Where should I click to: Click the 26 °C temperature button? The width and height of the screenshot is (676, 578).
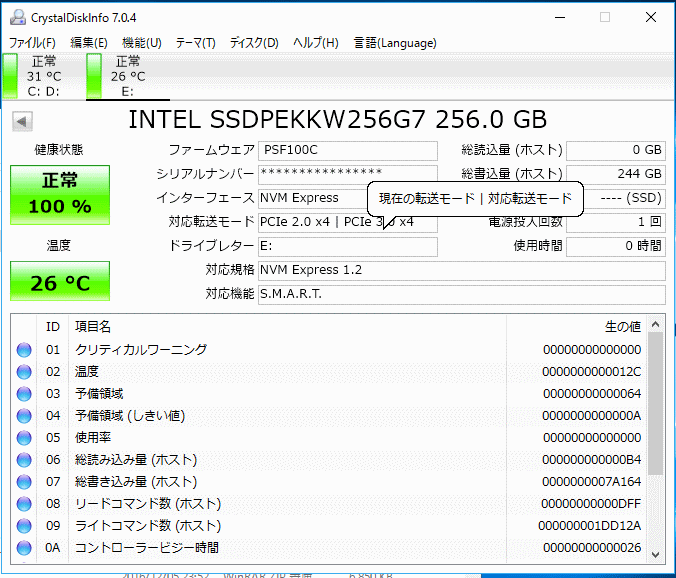pyautogui.click(x=60, y=281)
